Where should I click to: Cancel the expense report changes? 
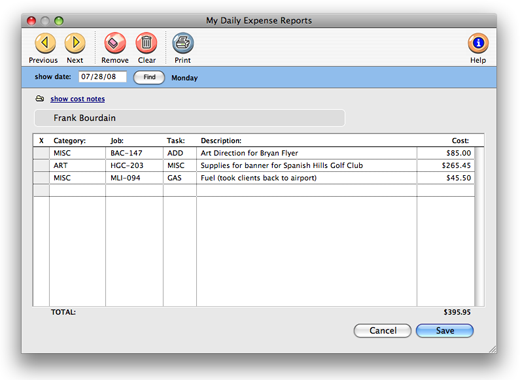[x=382, y=331]
